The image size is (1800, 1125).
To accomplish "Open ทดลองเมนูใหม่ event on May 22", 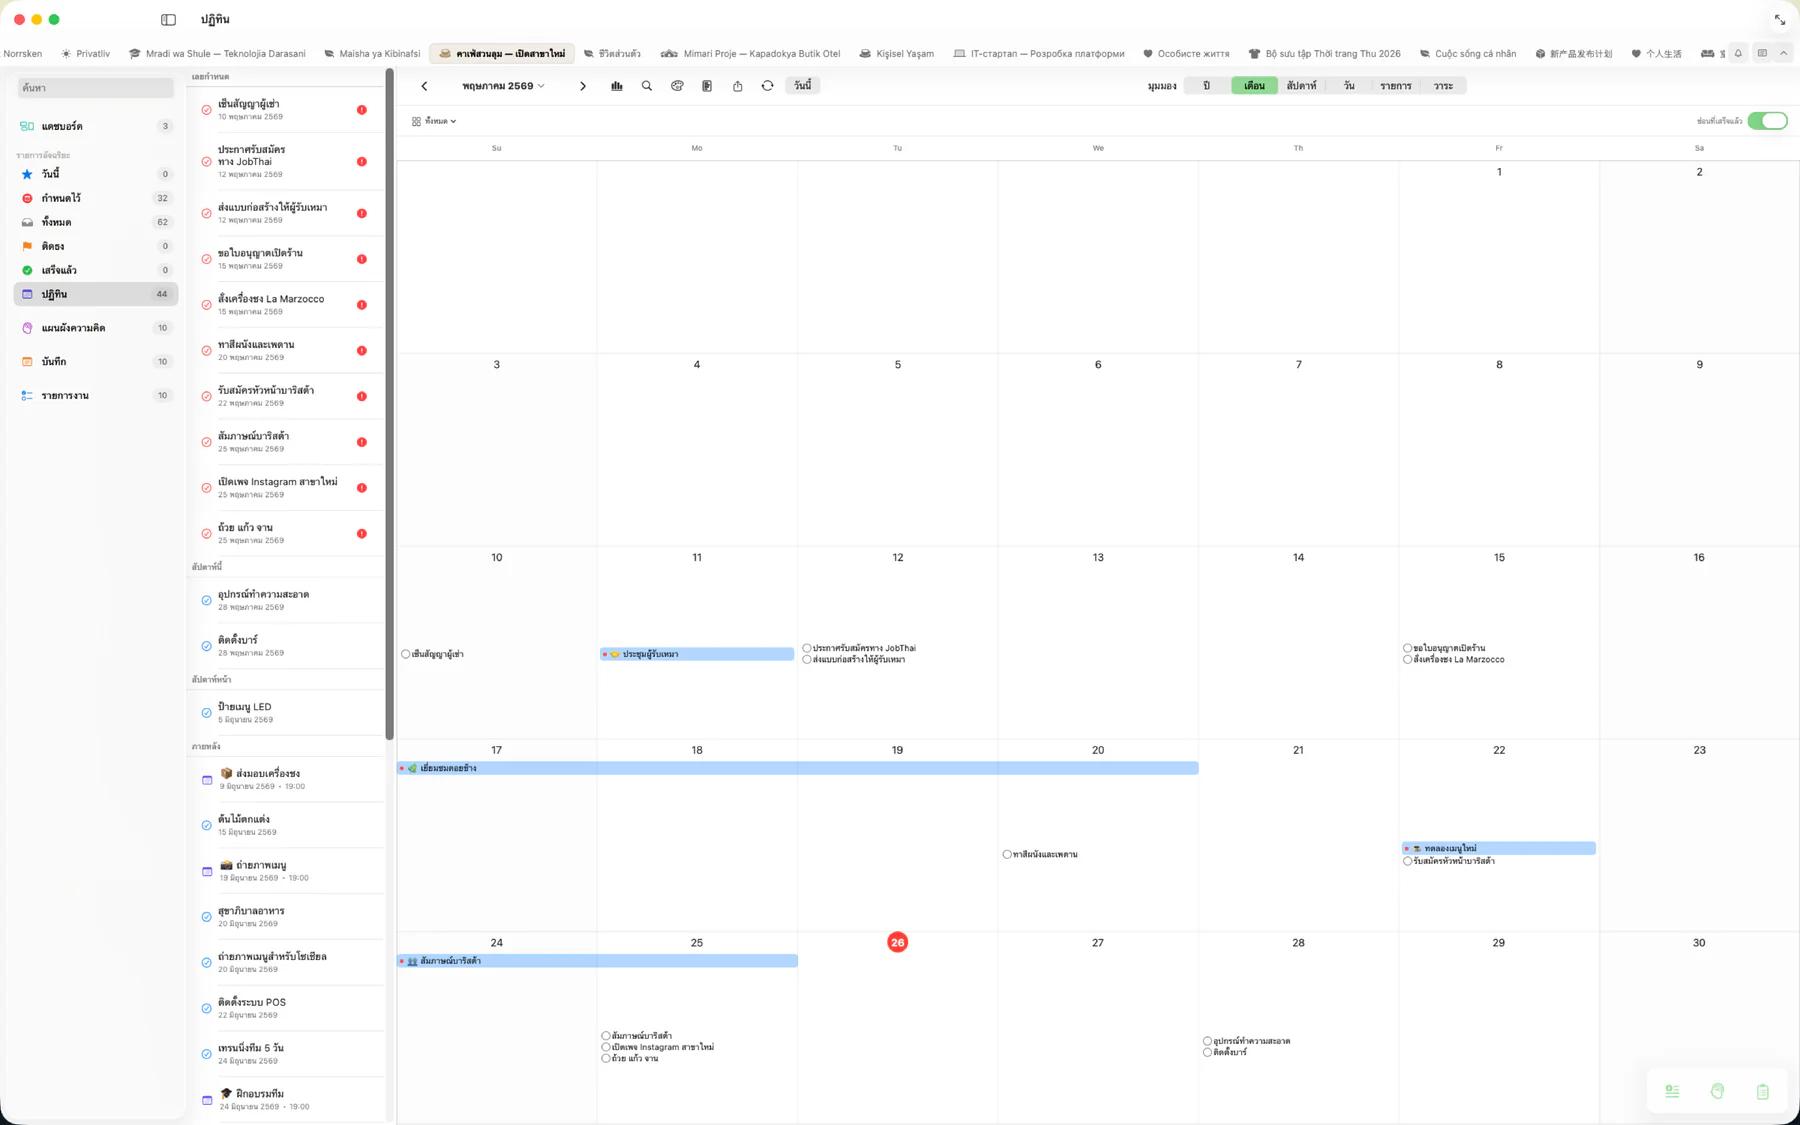I will coord(1498,848).
